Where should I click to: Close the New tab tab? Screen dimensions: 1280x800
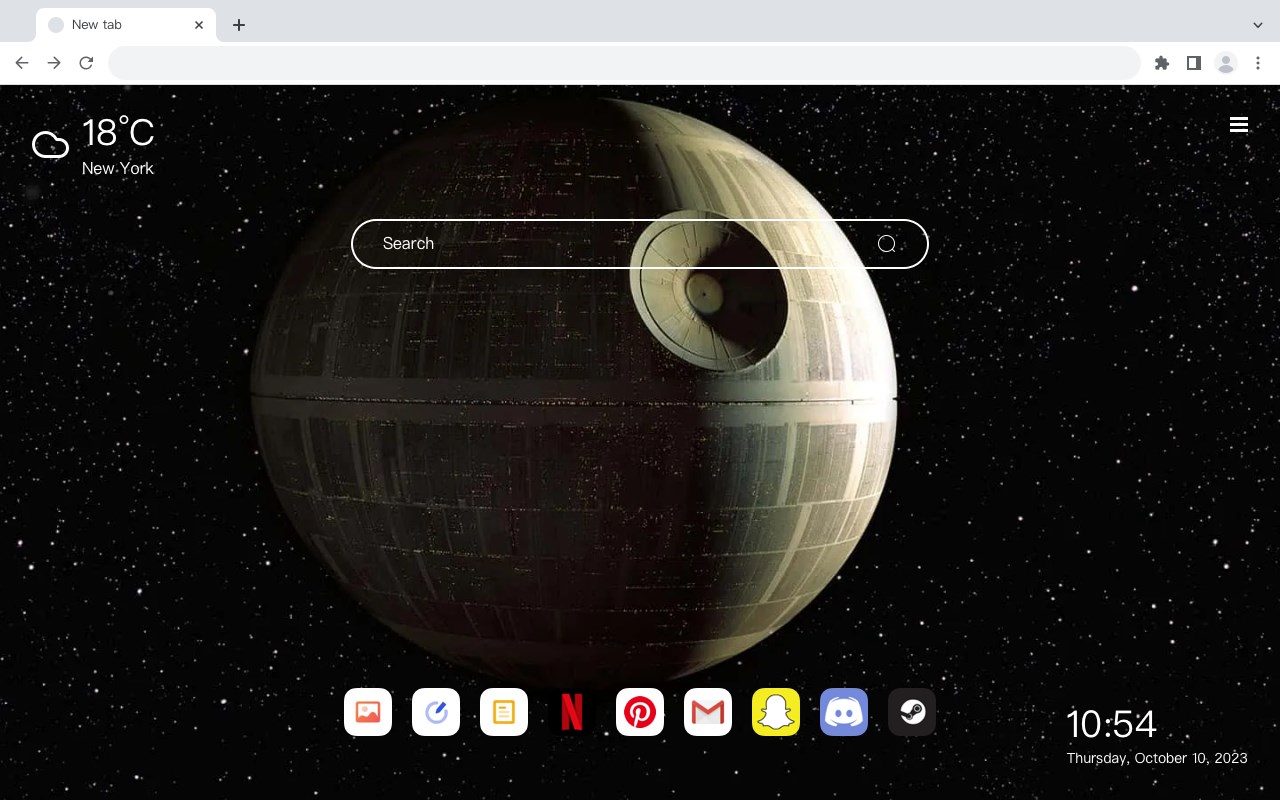click(x=199, y=25)
